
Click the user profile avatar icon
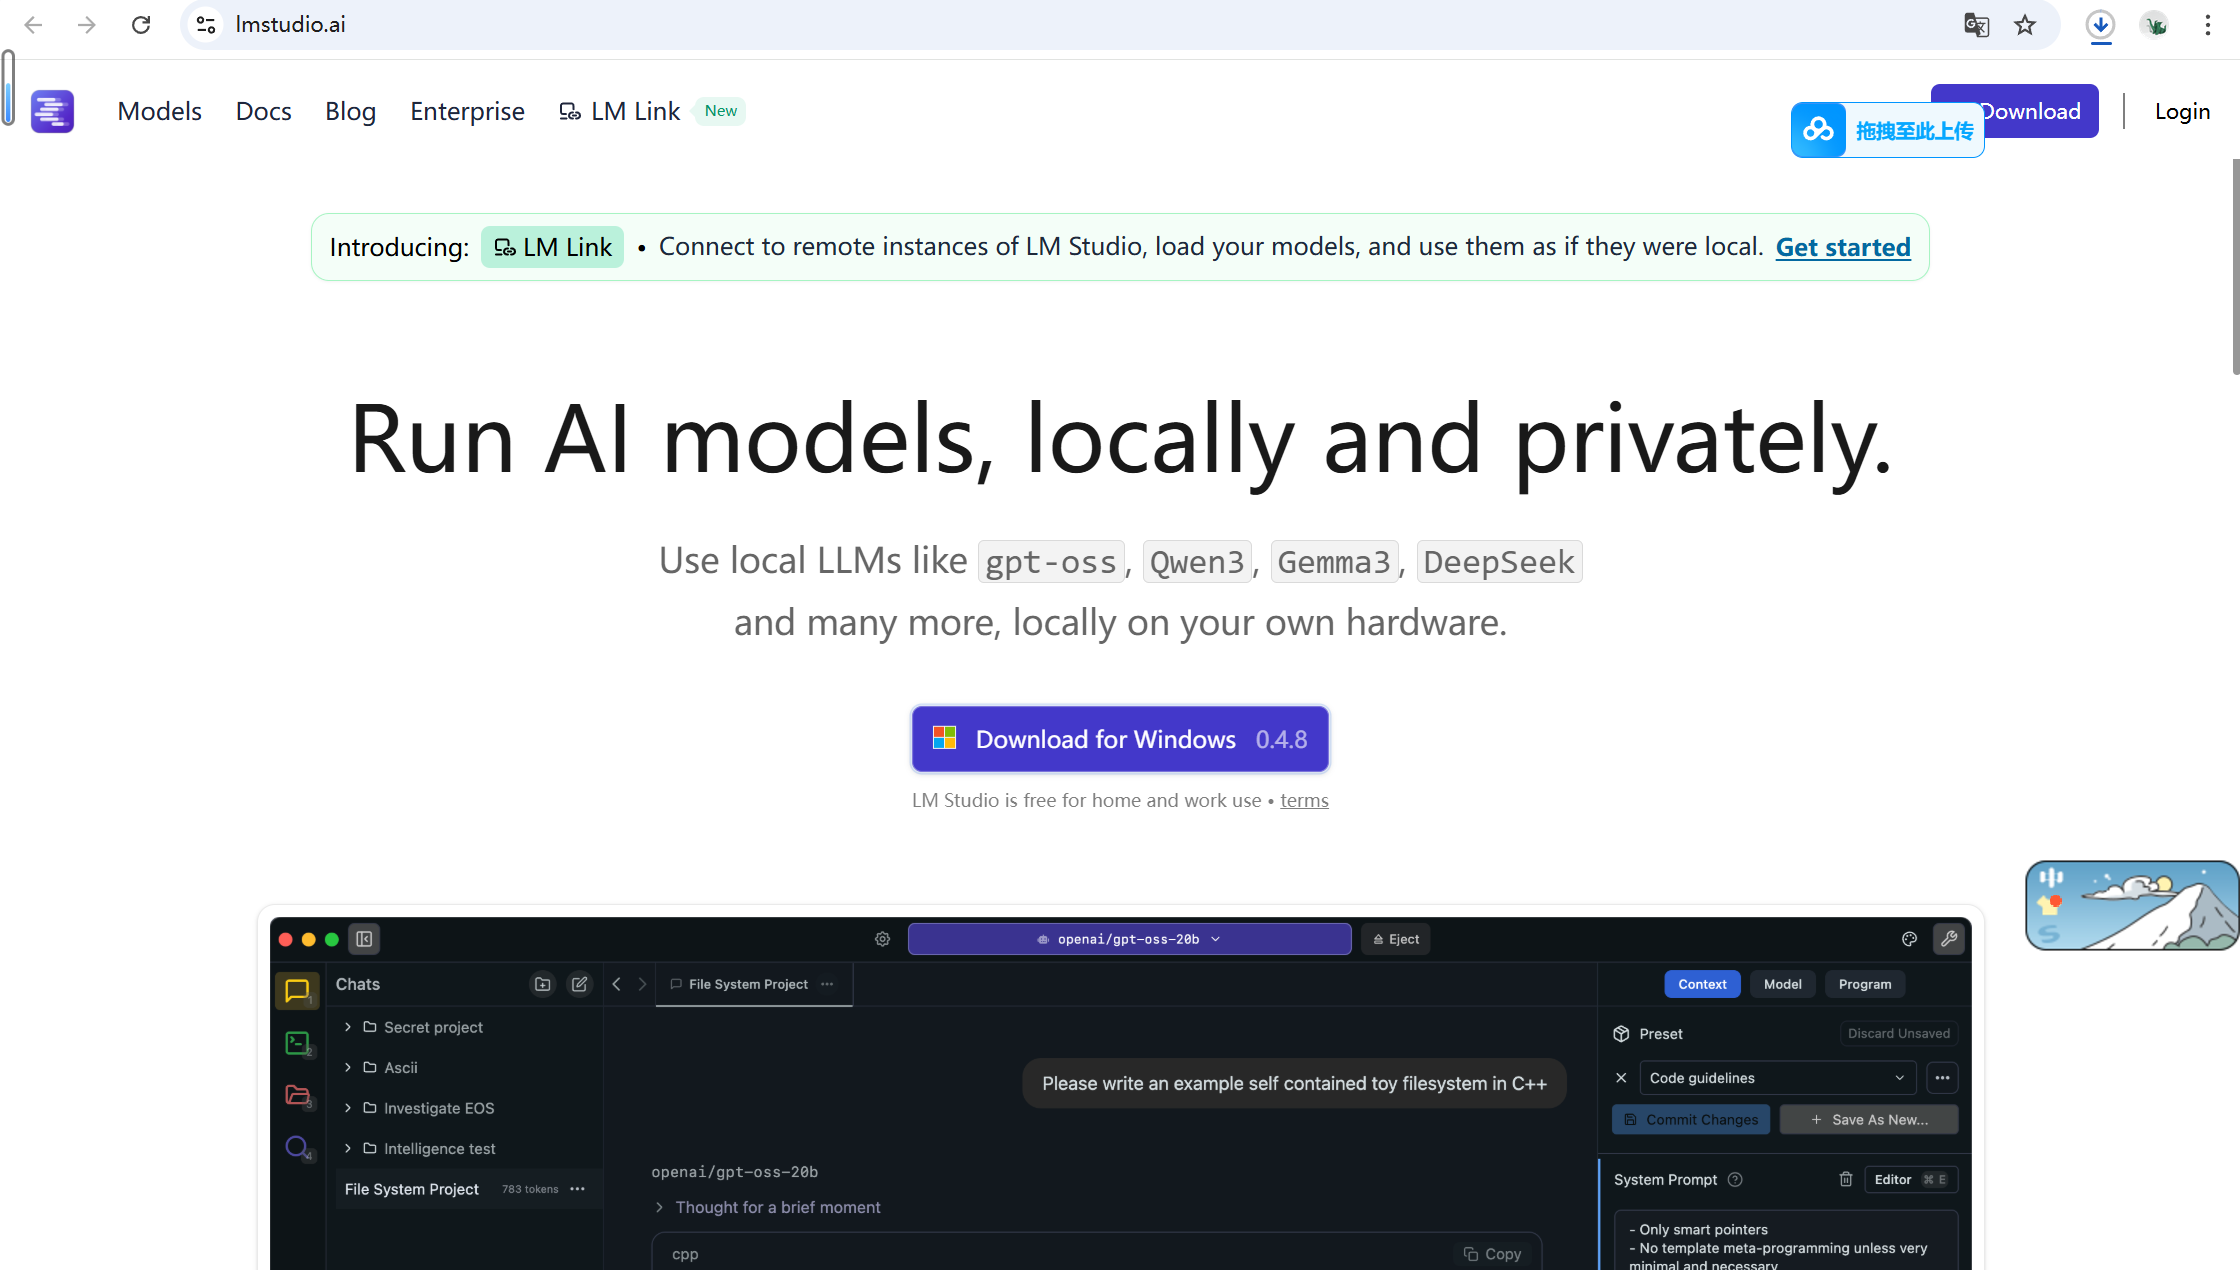[x=2155, y=25]
